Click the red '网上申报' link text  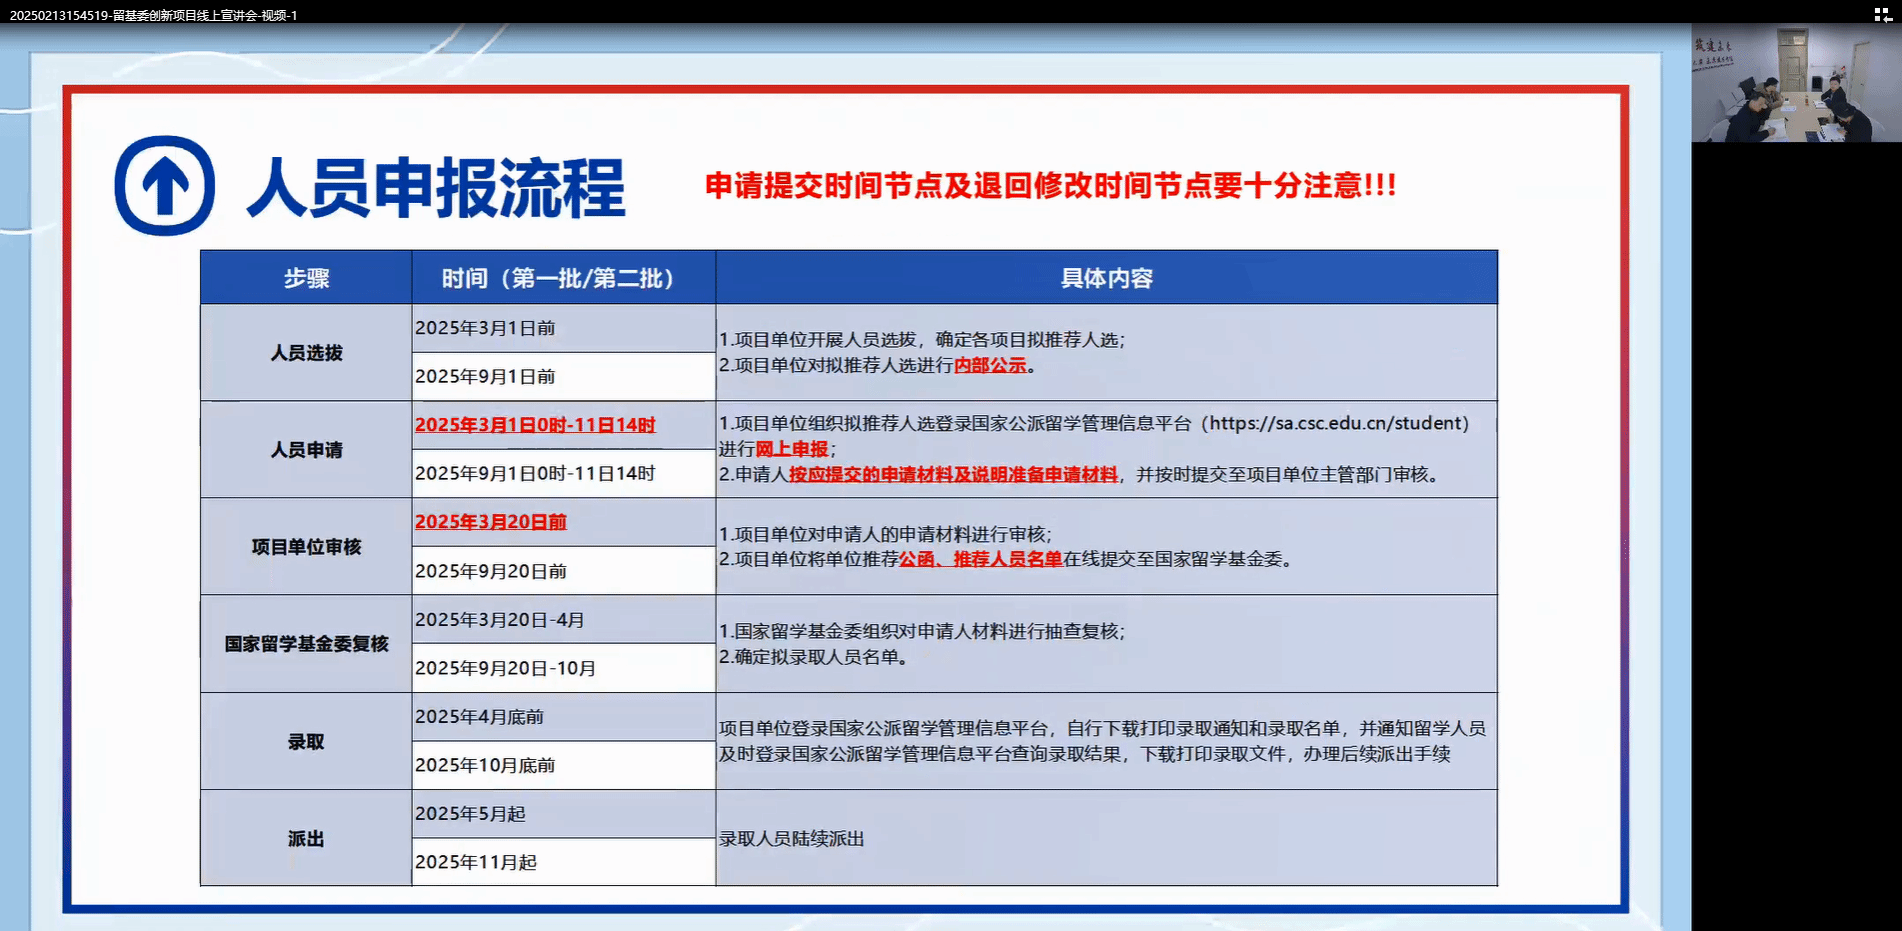coord(792,449)
